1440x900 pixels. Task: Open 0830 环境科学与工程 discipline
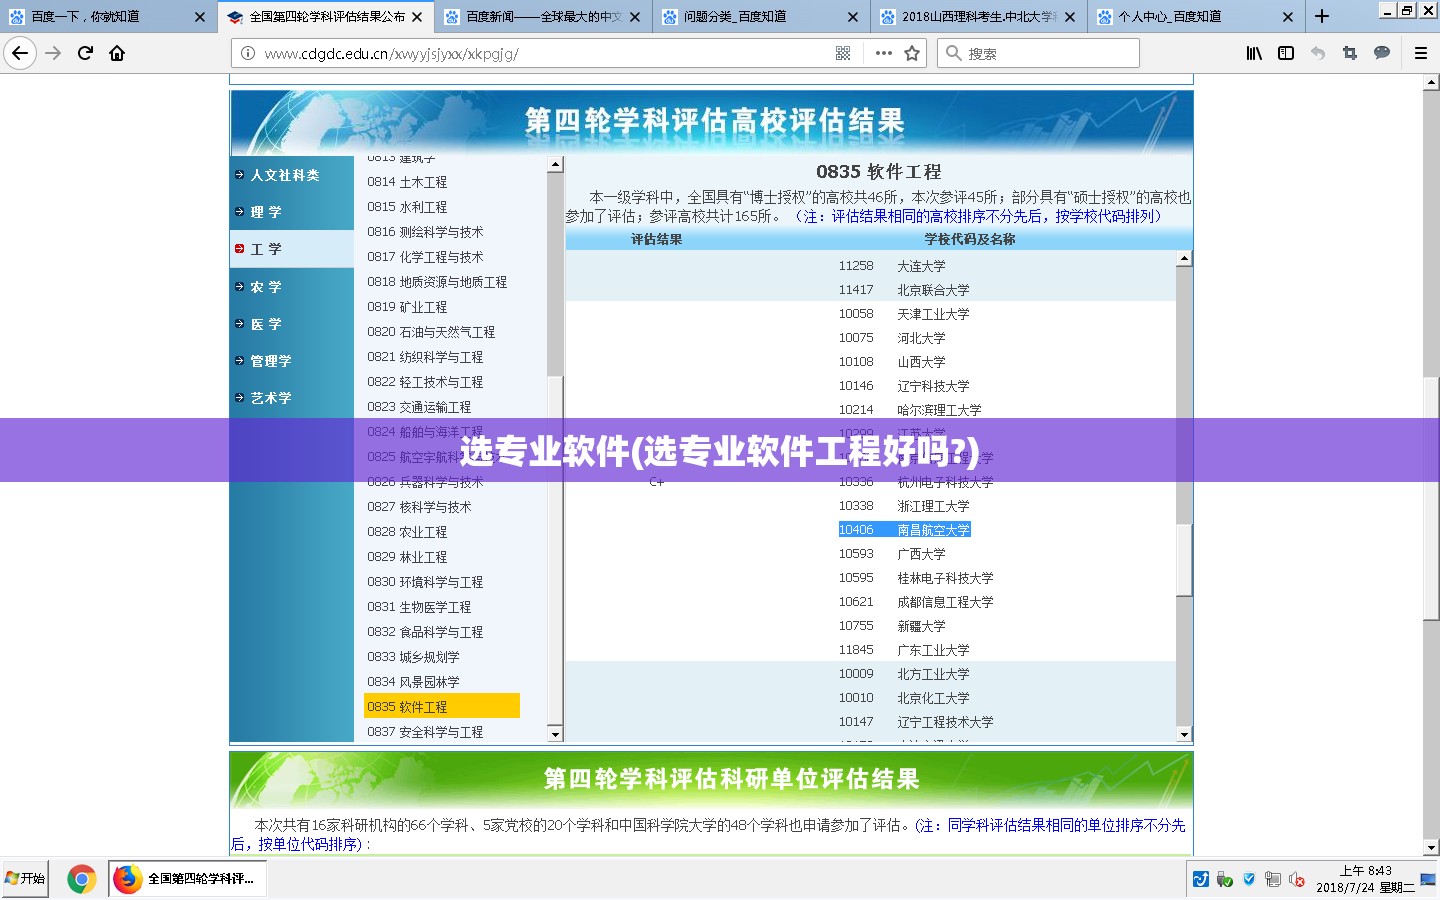(x=425, y=582)
